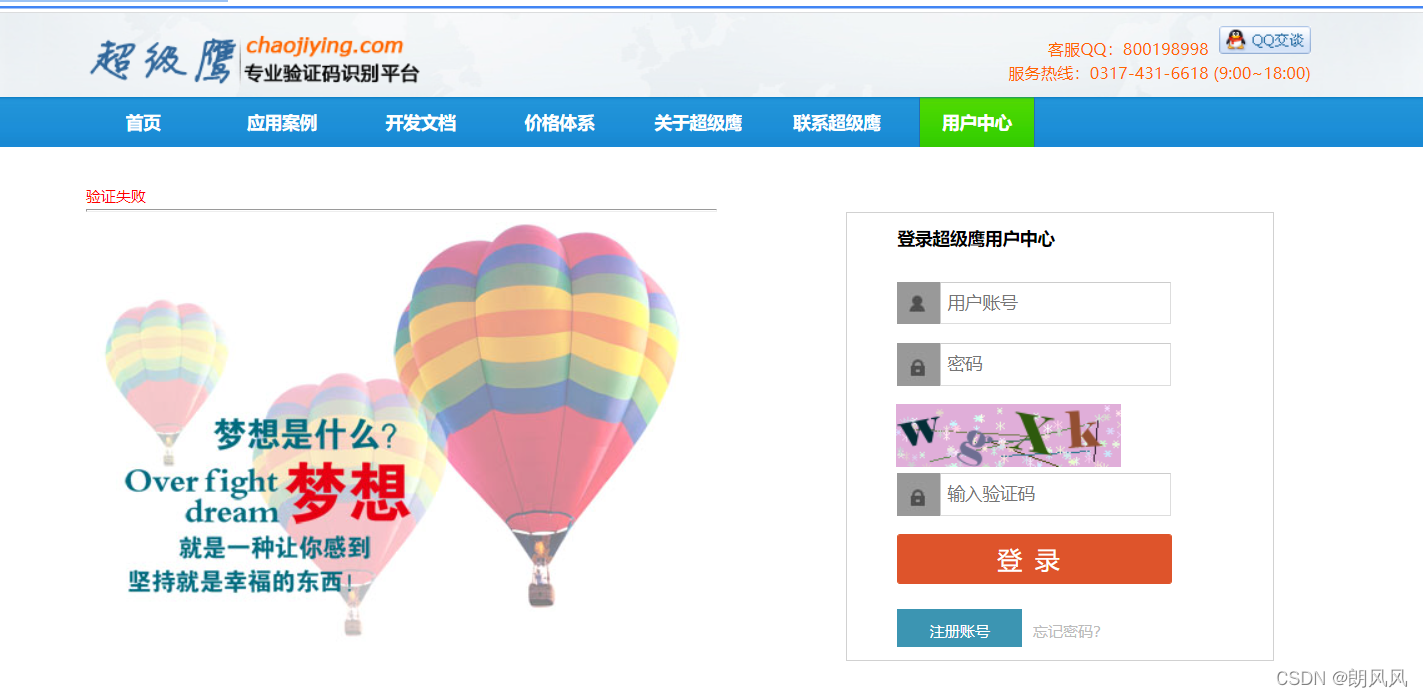Viewport: 1423px width, 697px height.
Task: Click the user silhouette icon beside 用户账号
Action: (918, 303)
